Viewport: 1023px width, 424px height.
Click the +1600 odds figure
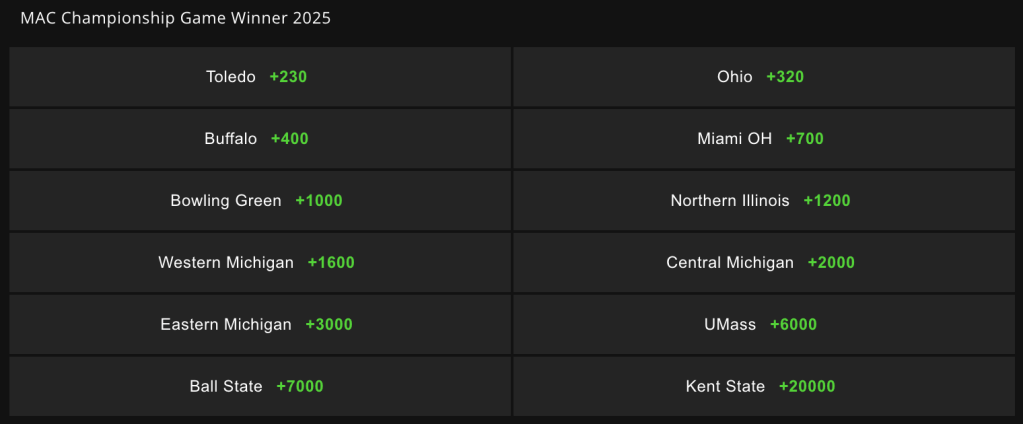[331, 263]
